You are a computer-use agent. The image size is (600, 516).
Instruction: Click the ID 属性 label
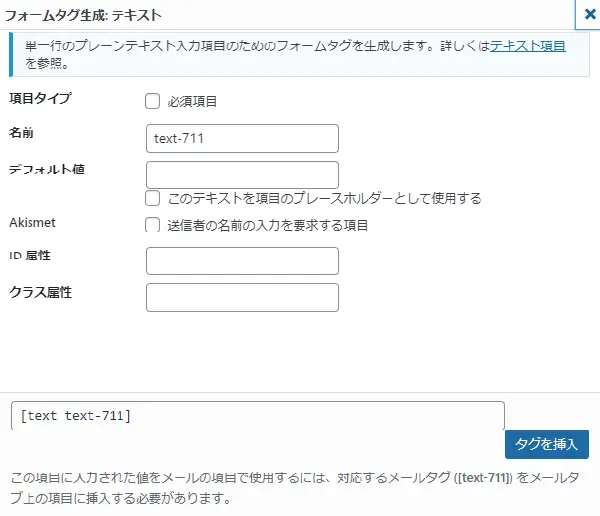pos(30,255)
